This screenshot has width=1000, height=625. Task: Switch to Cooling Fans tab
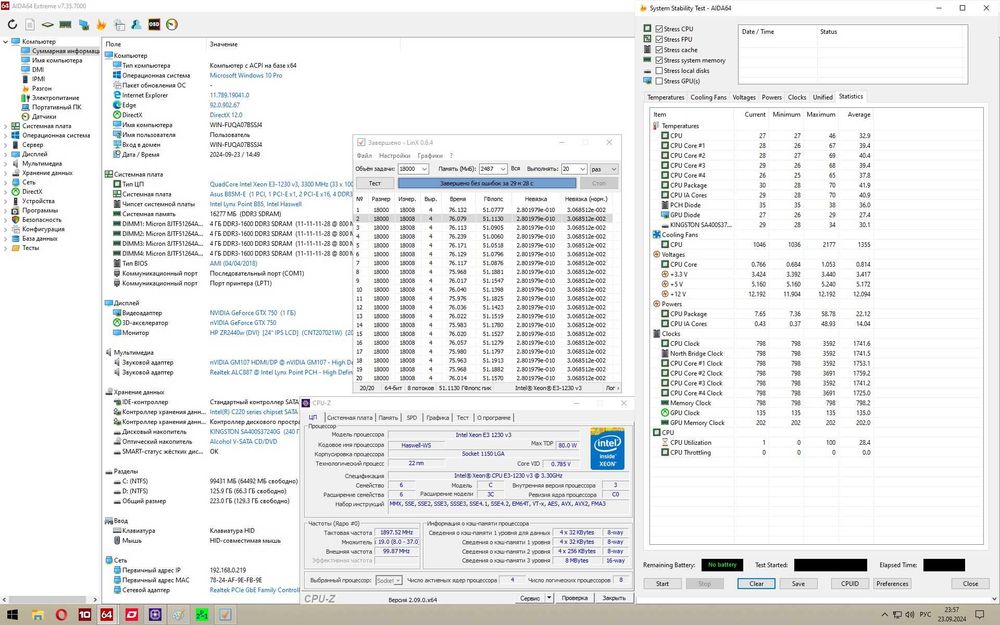click(x=709, y=98)
